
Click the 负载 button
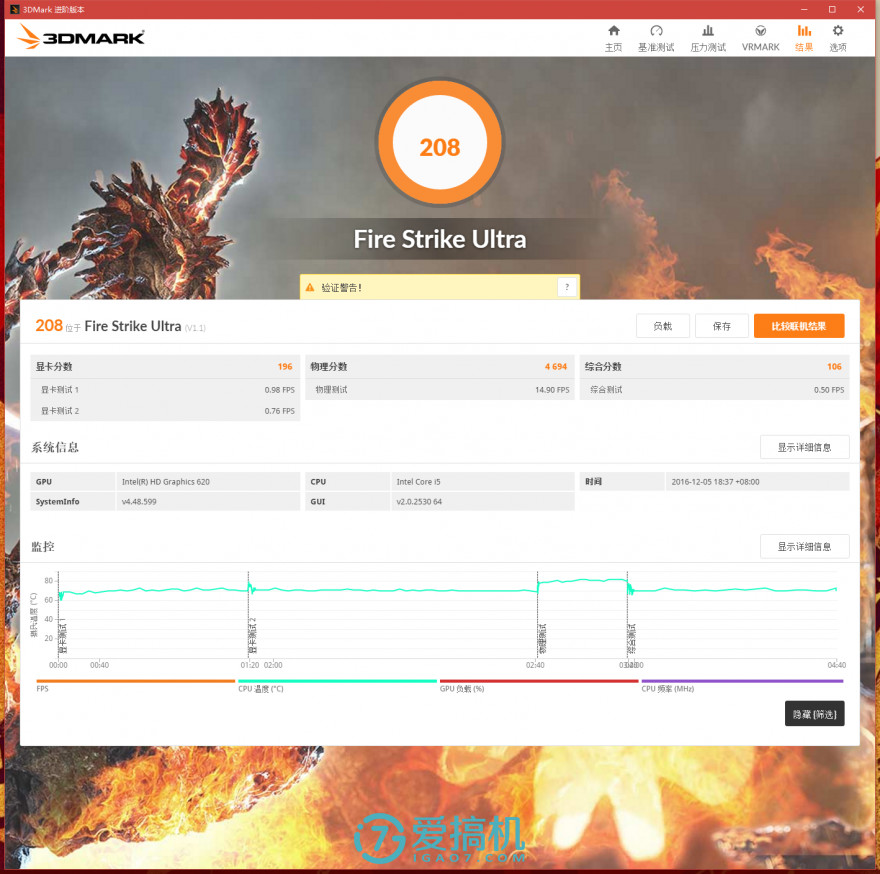pos(662,326)
